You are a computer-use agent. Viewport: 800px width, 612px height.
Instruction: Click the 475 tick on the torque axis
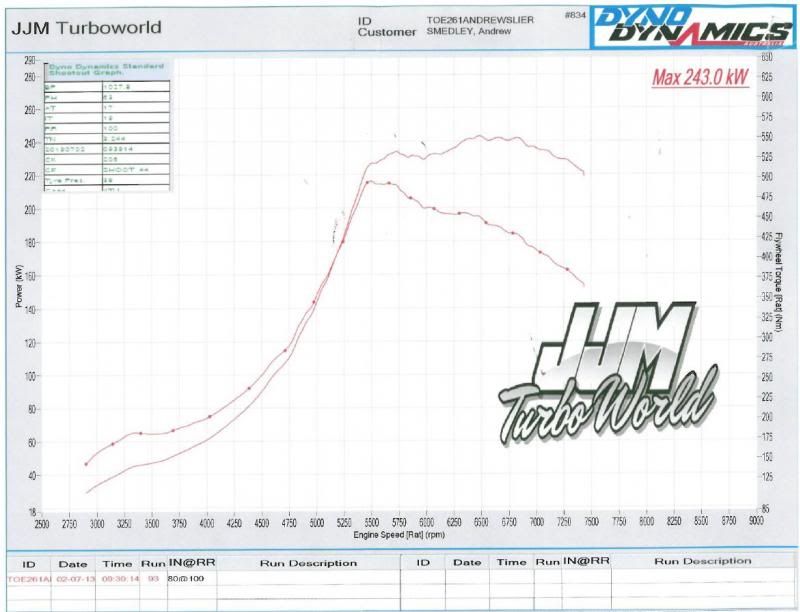(x=767, y=197)
